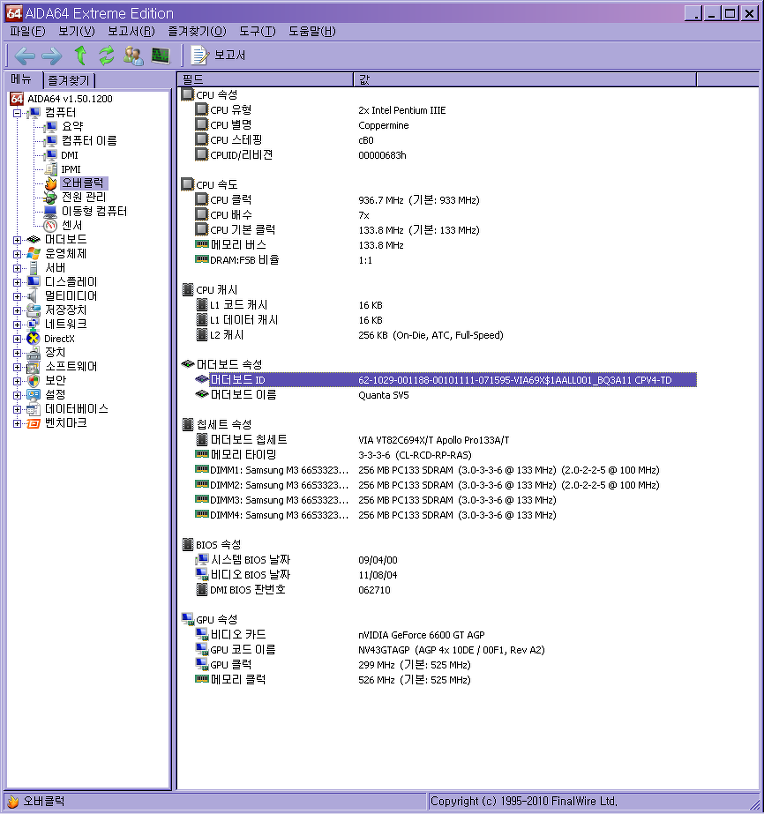Click the 디스플레이 monitor icon

click(33, 282)
